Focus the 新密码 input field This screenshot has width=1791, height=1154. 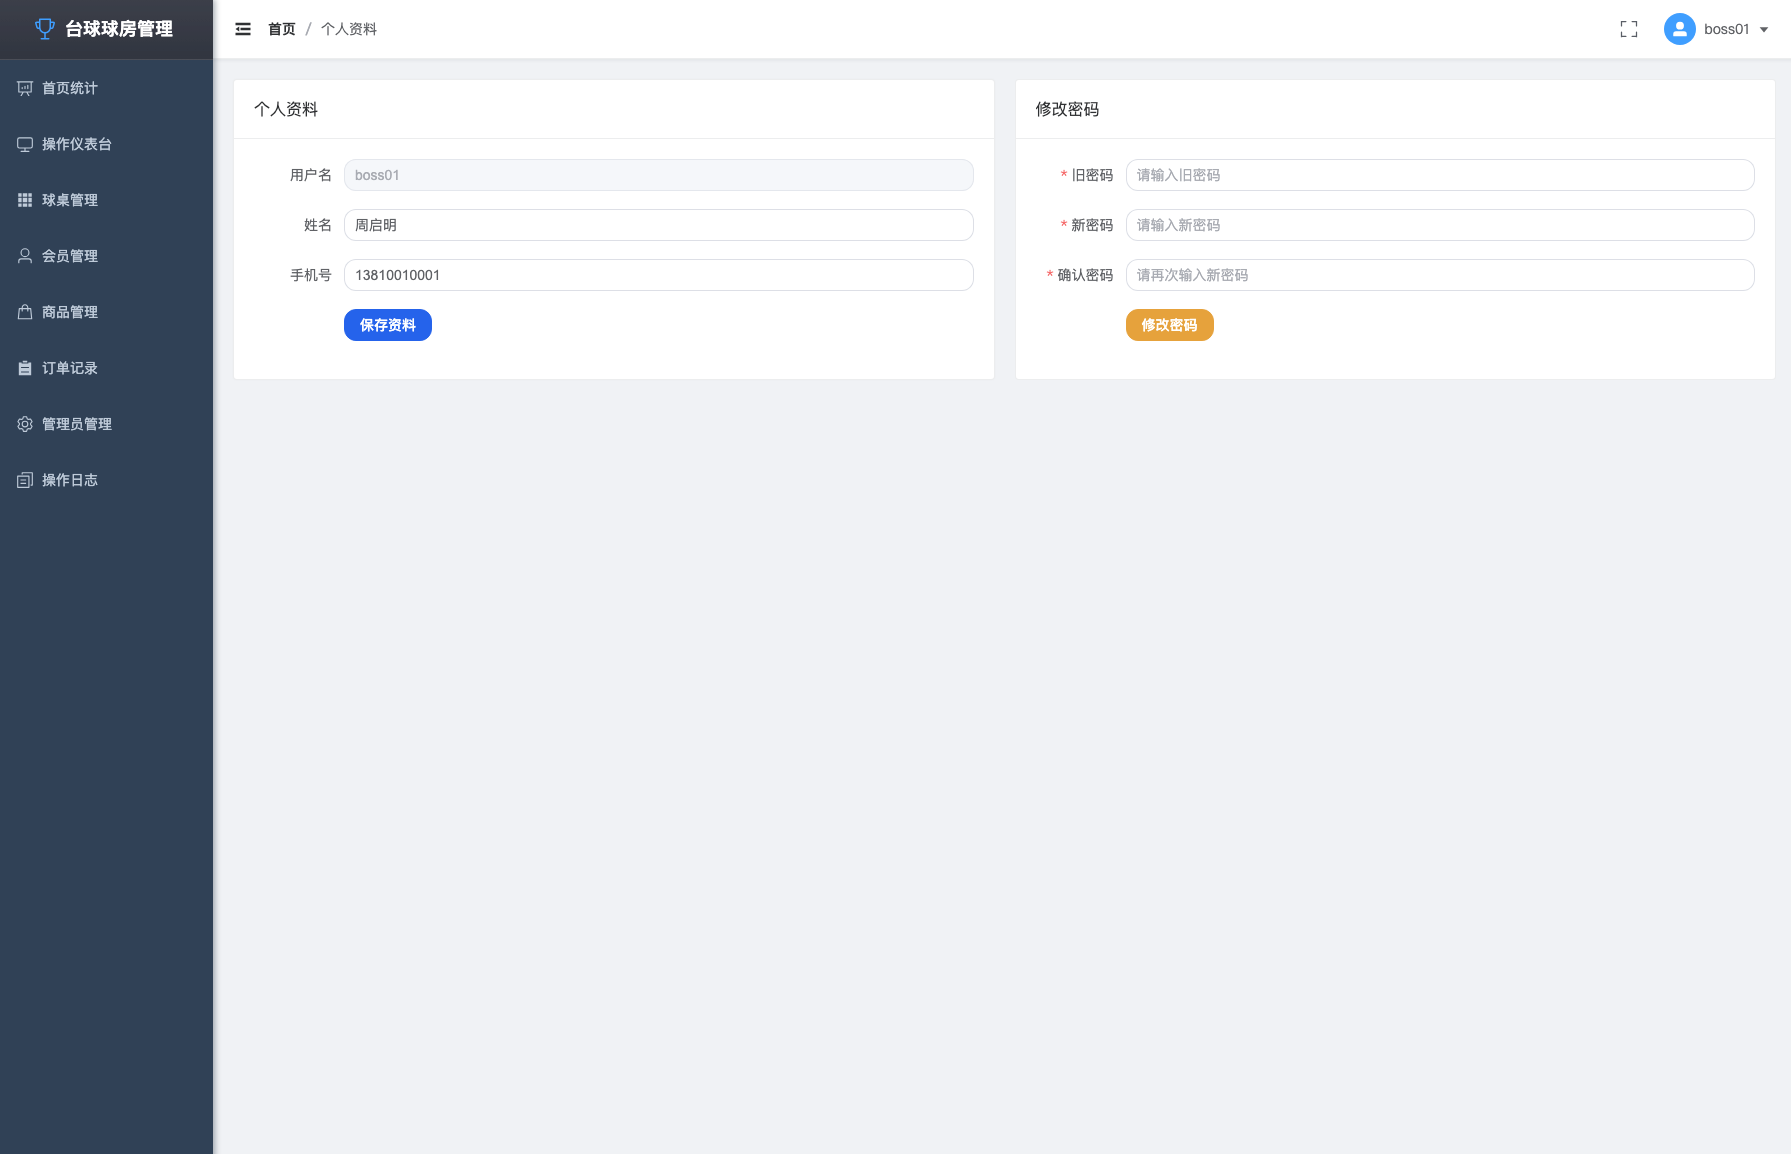pos(1440,225)
